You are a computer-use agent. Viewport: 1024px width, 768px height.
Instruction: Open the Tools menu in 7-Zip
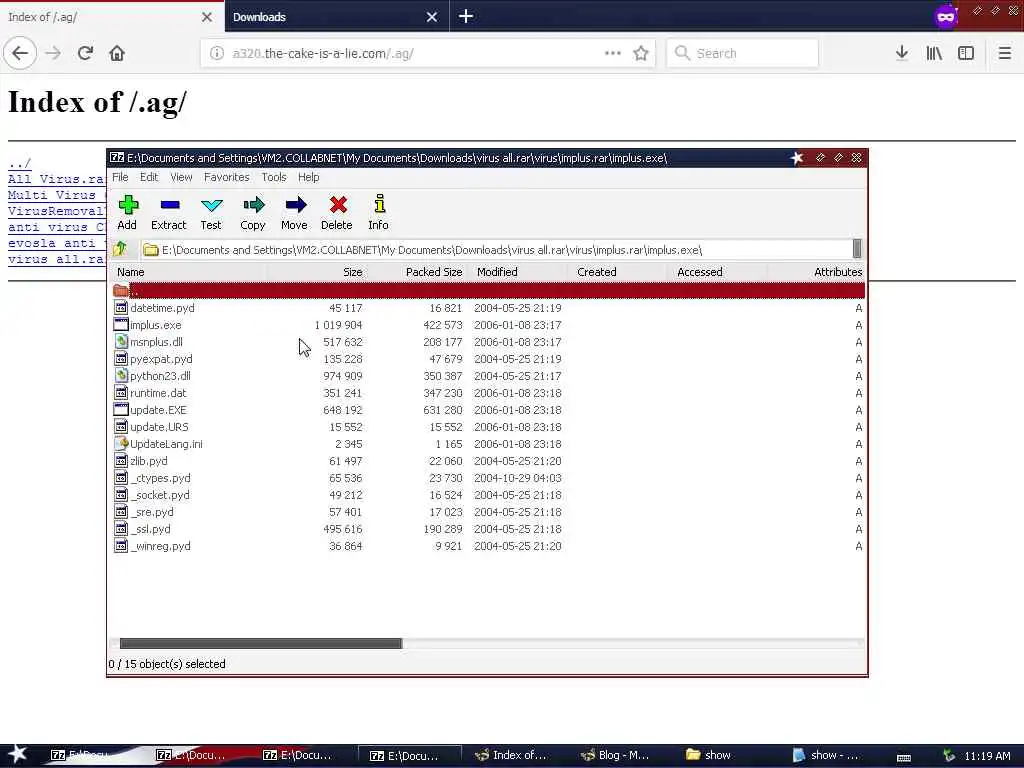(x=274, y=177)
